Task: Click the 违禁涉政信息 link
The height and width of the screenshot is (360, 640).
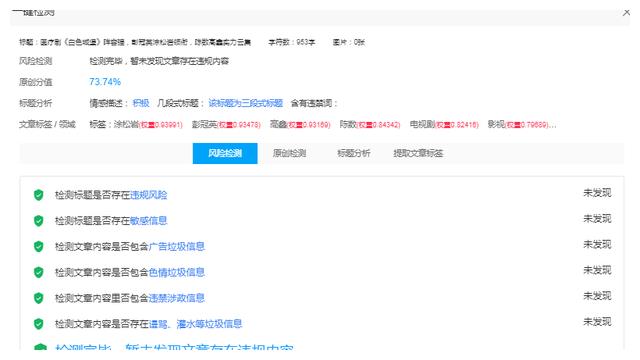Action: (176, 298)
